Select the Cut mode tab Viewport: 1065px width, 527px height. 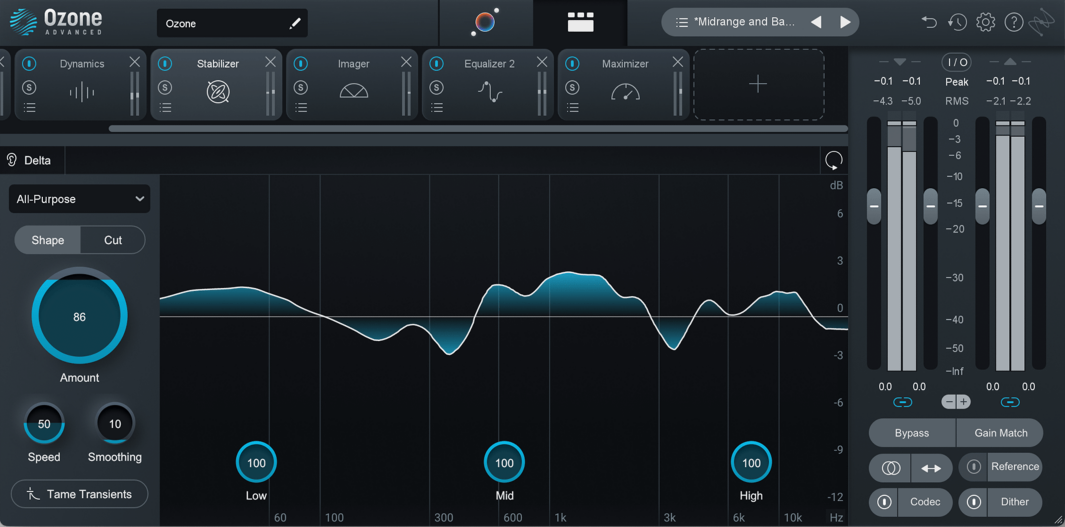113,240
